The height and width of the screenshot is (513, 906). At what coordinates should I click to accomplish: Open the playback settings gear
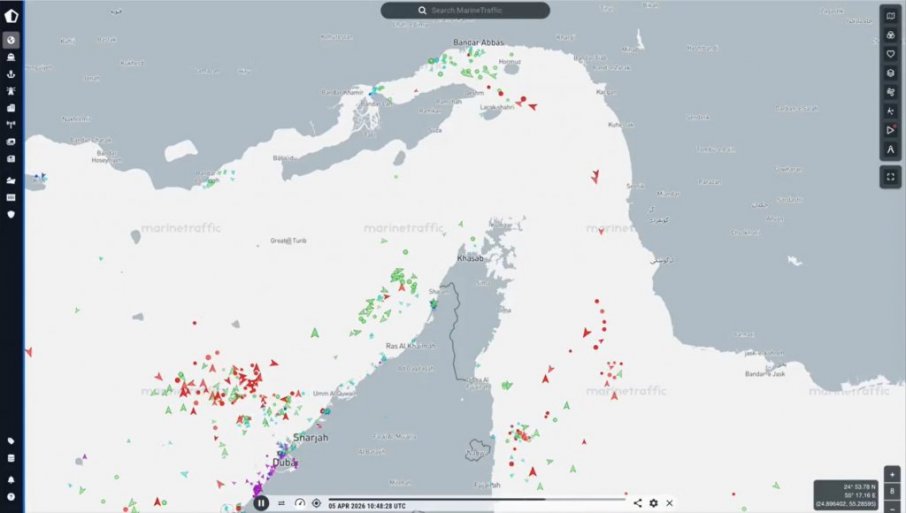tap(654, 503)
